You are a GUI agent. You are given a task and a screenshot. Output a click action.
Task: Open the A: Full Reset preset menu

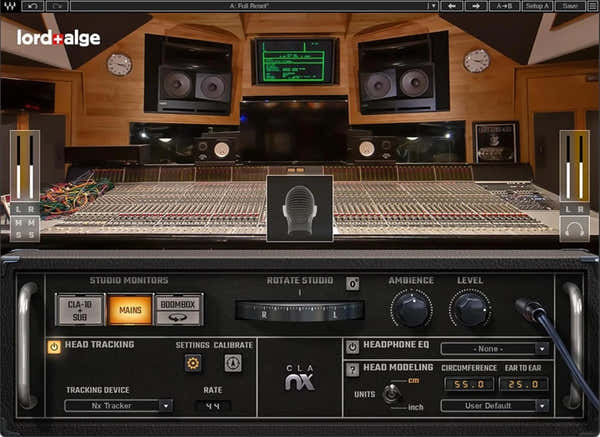(x=249, y=6)
